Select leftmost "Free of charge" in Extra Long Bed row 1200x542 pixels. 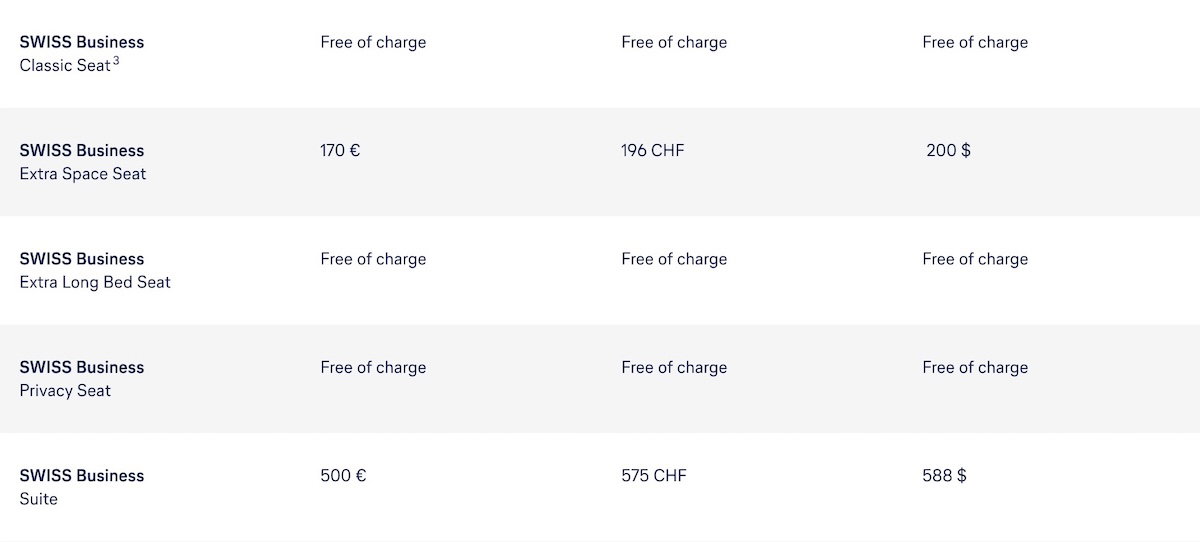[373, 260]
